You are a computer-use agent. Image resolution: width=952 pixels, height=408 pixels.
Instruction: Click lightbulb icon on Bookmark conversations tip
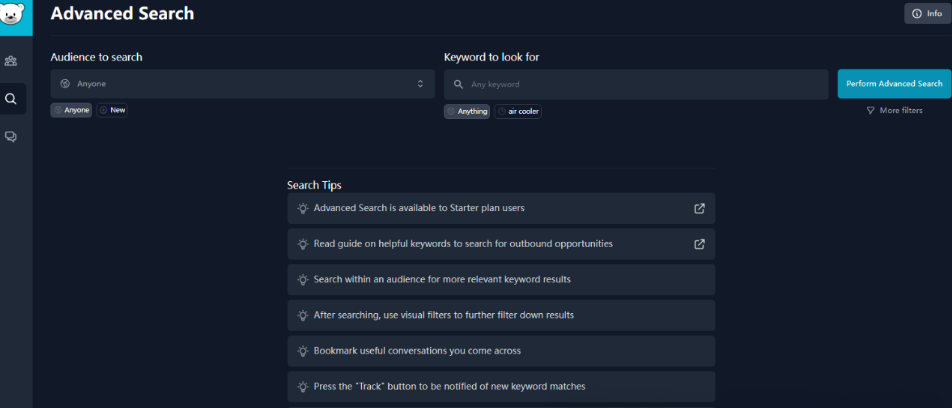(x=302, y=351)
